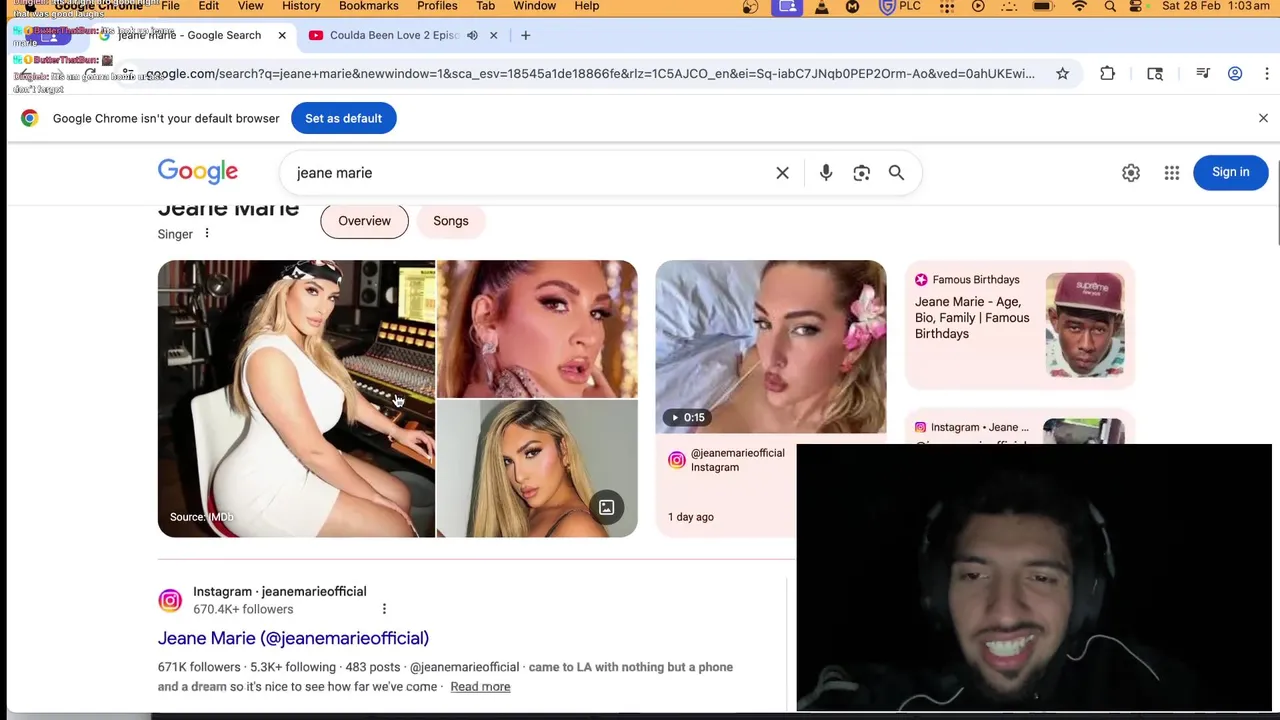Close the jeane marie Google Search tab

coord(282,35)
